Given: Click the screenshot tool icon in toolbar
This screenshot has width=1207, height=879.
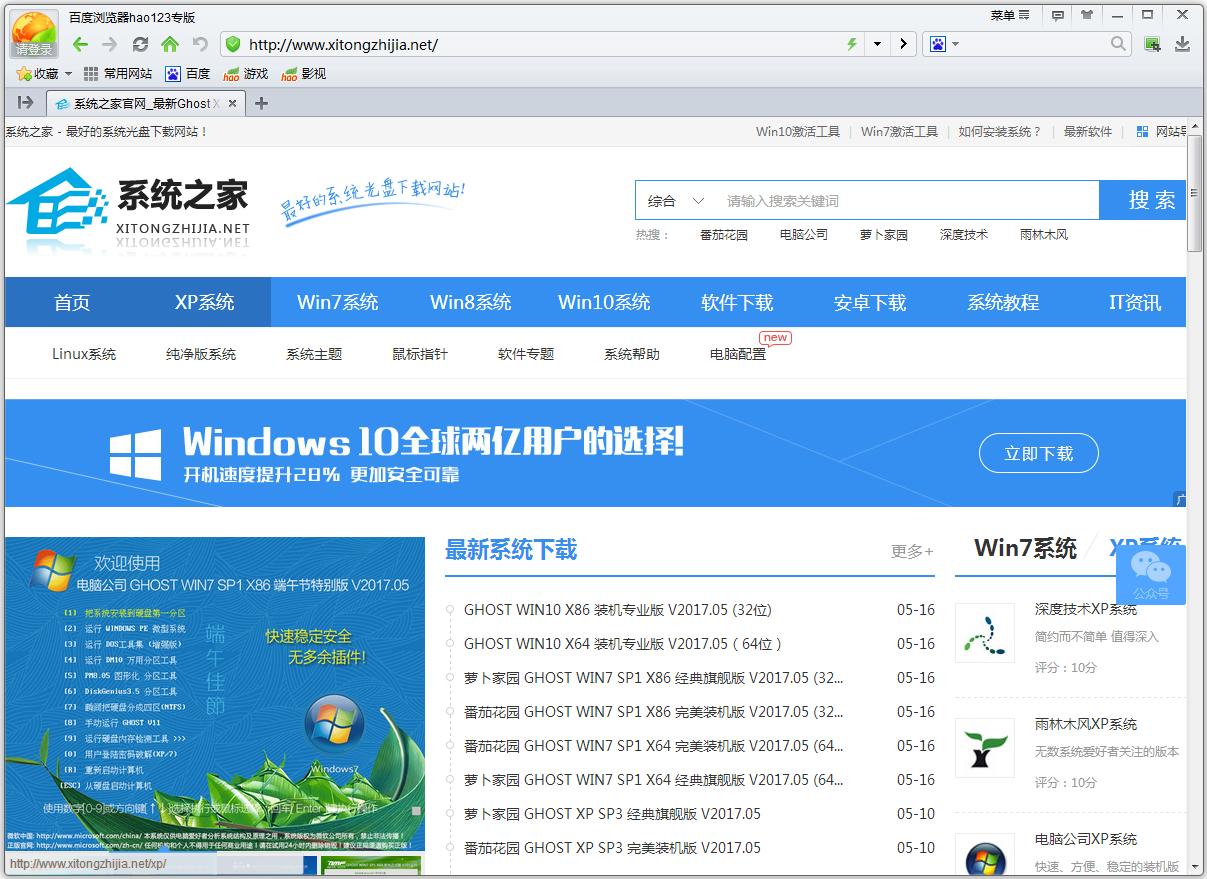Looking at the screenshot, I should [x=1152, y=44].
